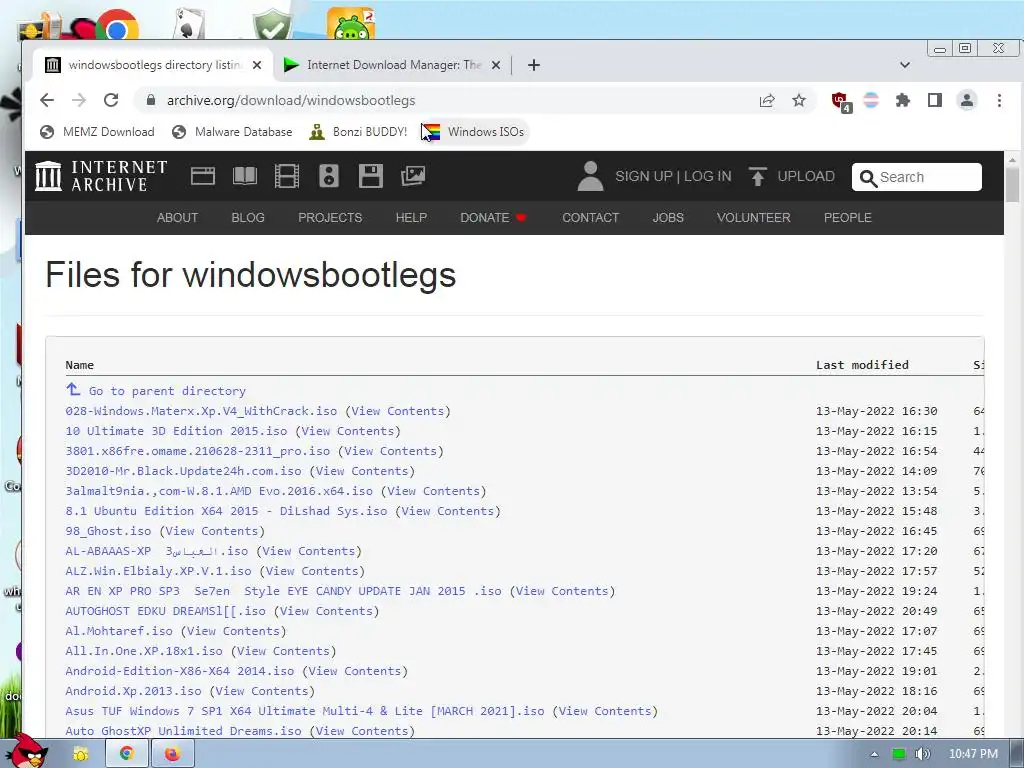Open 028-Windows.Materx.Xp.V4_WithCrack.iso file link
The width and height of the screenshot is (1024, 768).
(201, 411)
